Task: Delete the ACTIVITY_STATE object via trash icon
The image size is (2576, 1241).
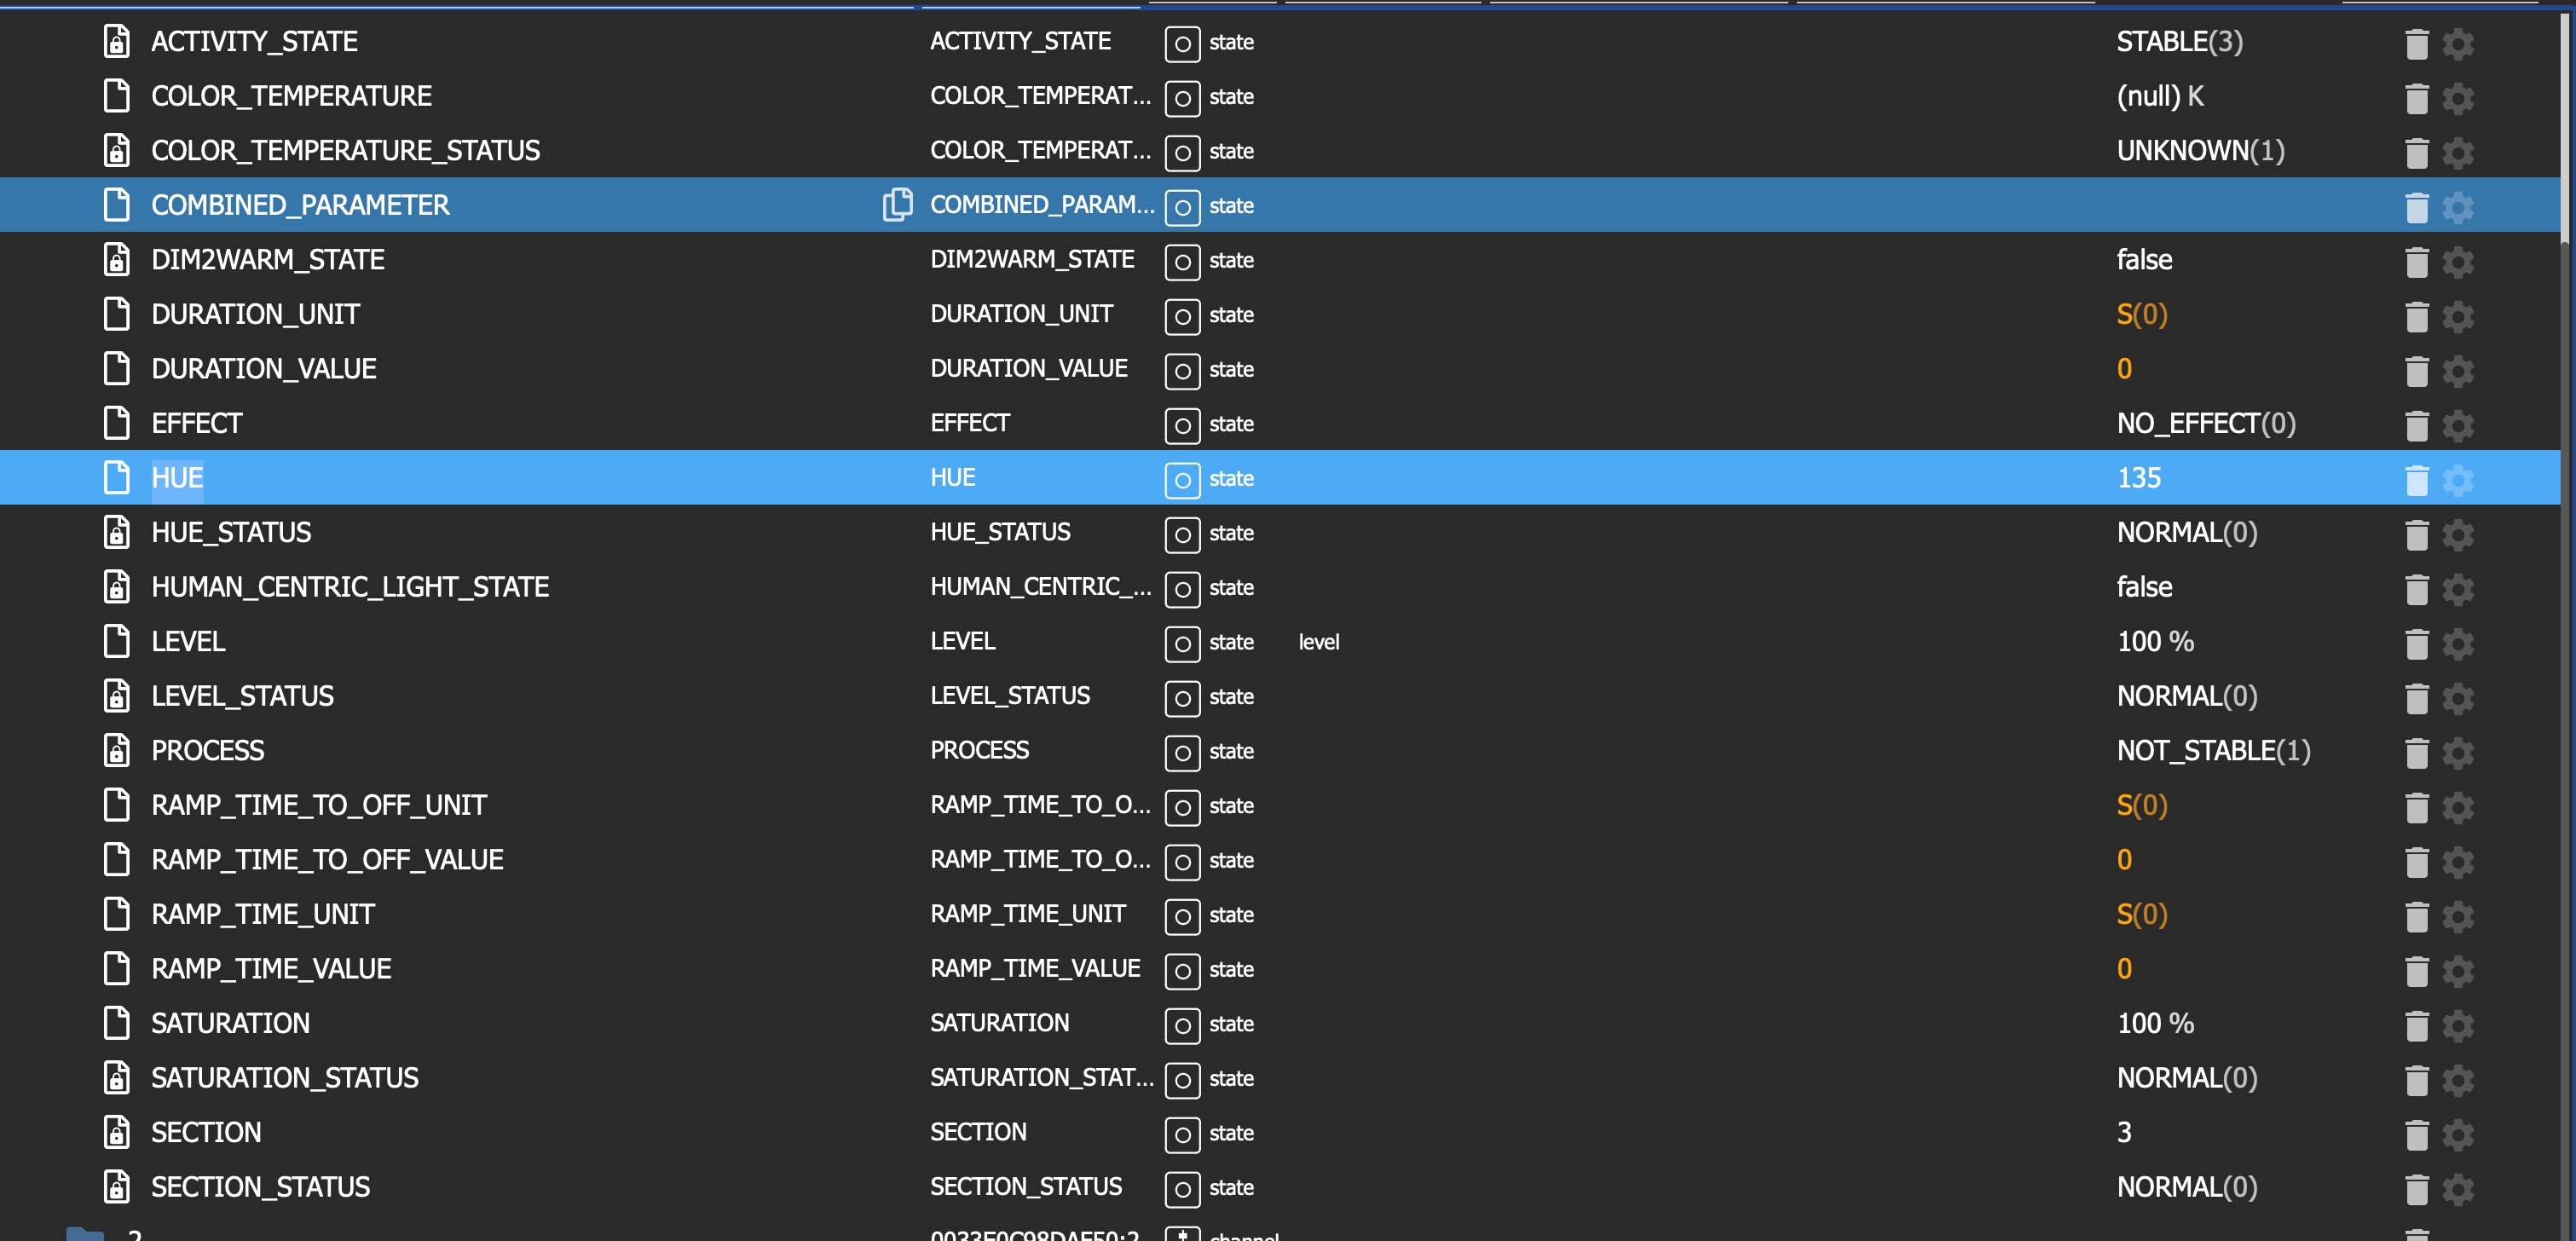Action: coord(2416,43)
